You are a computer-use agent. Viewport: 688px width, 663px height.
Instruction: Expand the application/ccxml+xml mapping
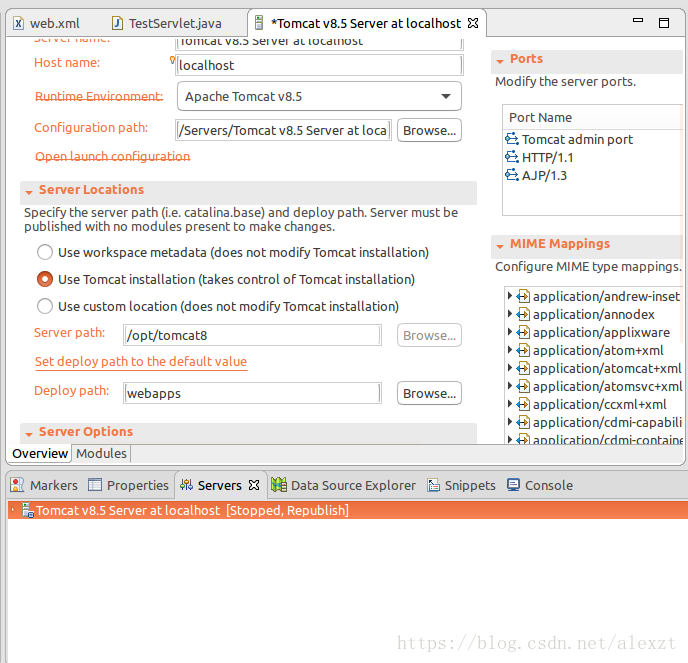pyautogui.click(x=510, y=404)
